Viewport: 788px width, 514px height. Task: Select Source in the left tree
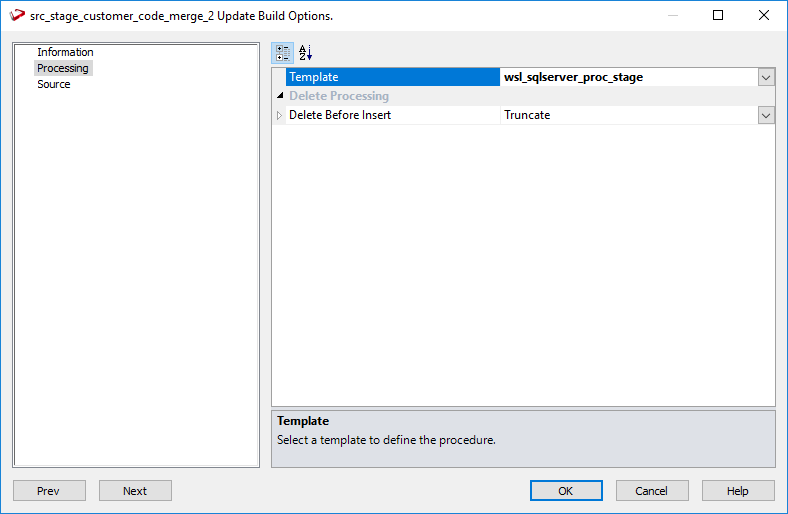coord(54,84)
